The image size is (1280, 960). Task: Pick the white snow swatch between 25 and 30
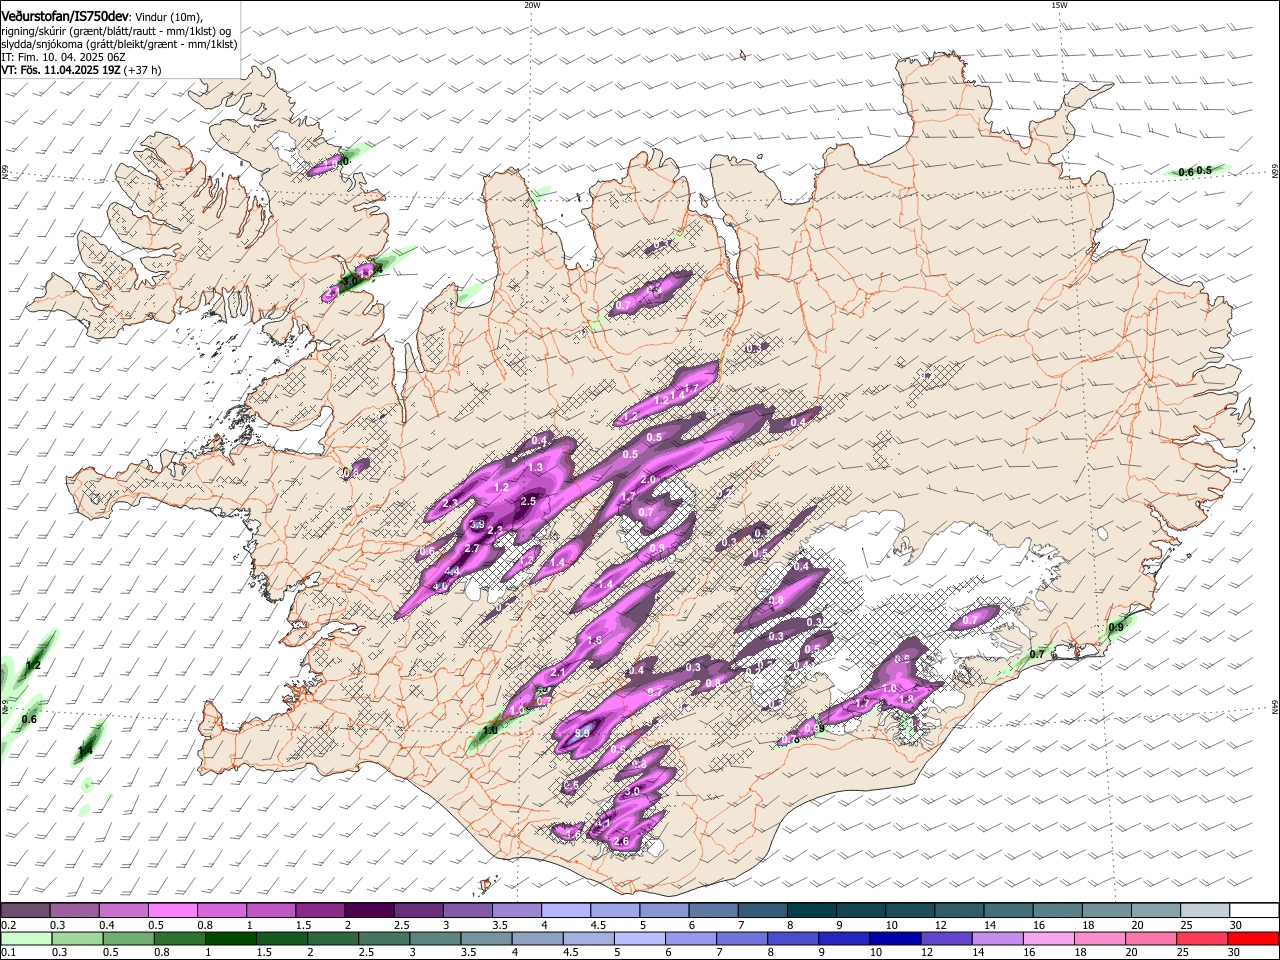pos(1205,910)
